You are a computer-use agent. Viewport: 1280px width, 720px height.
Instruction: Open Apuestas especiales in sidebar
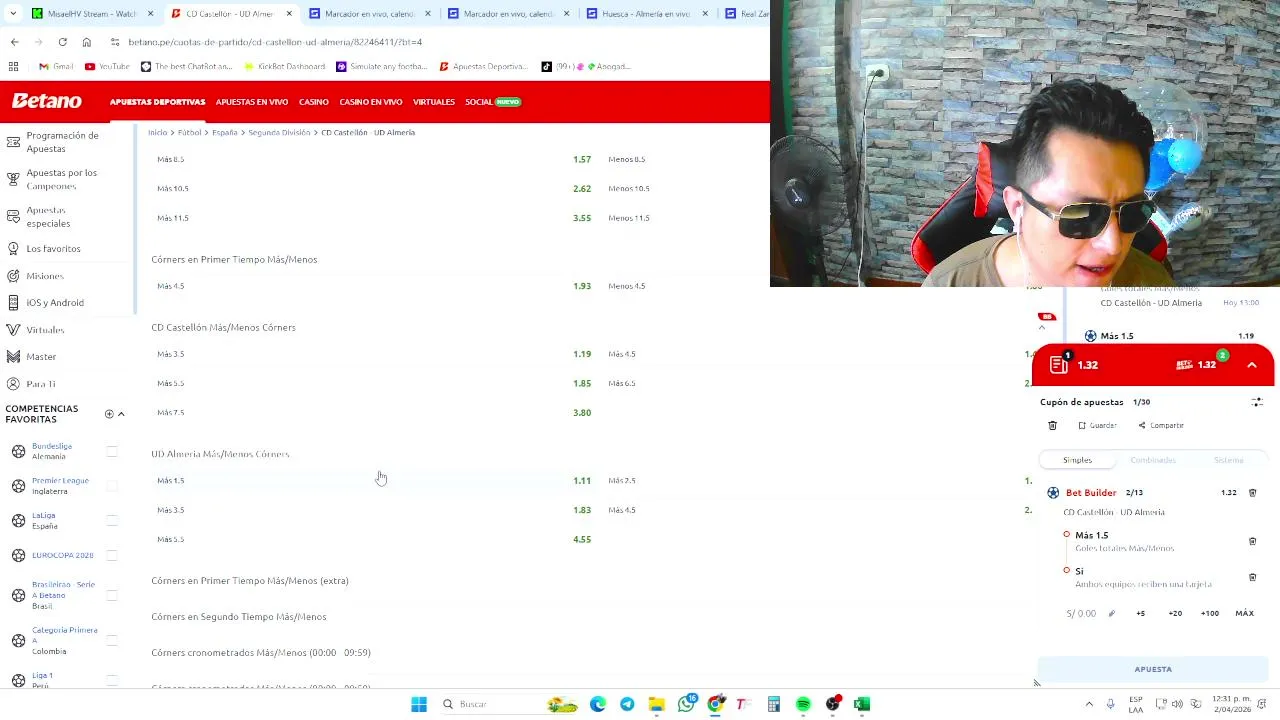(x=48, y=216)
